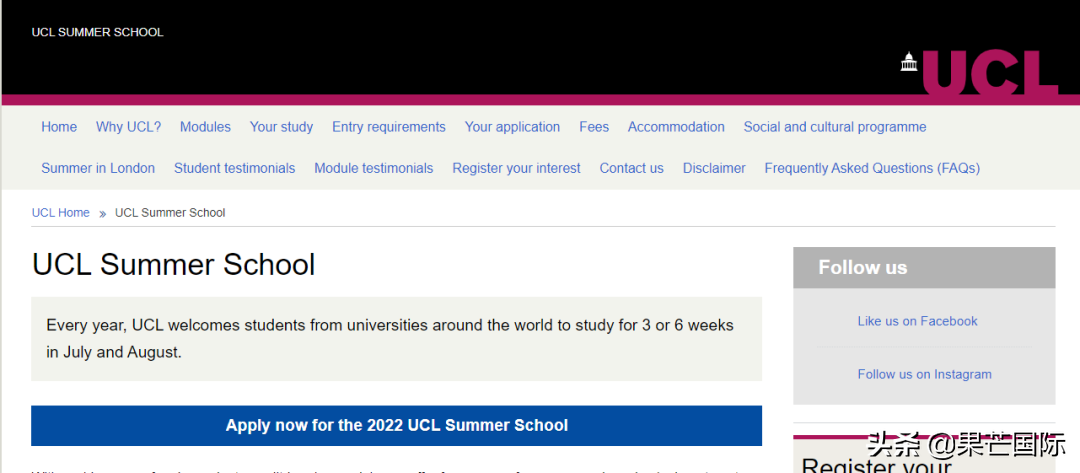Click Like us on Facebook
Viewport: 1080px width, 473px height.
coord(917,321)
